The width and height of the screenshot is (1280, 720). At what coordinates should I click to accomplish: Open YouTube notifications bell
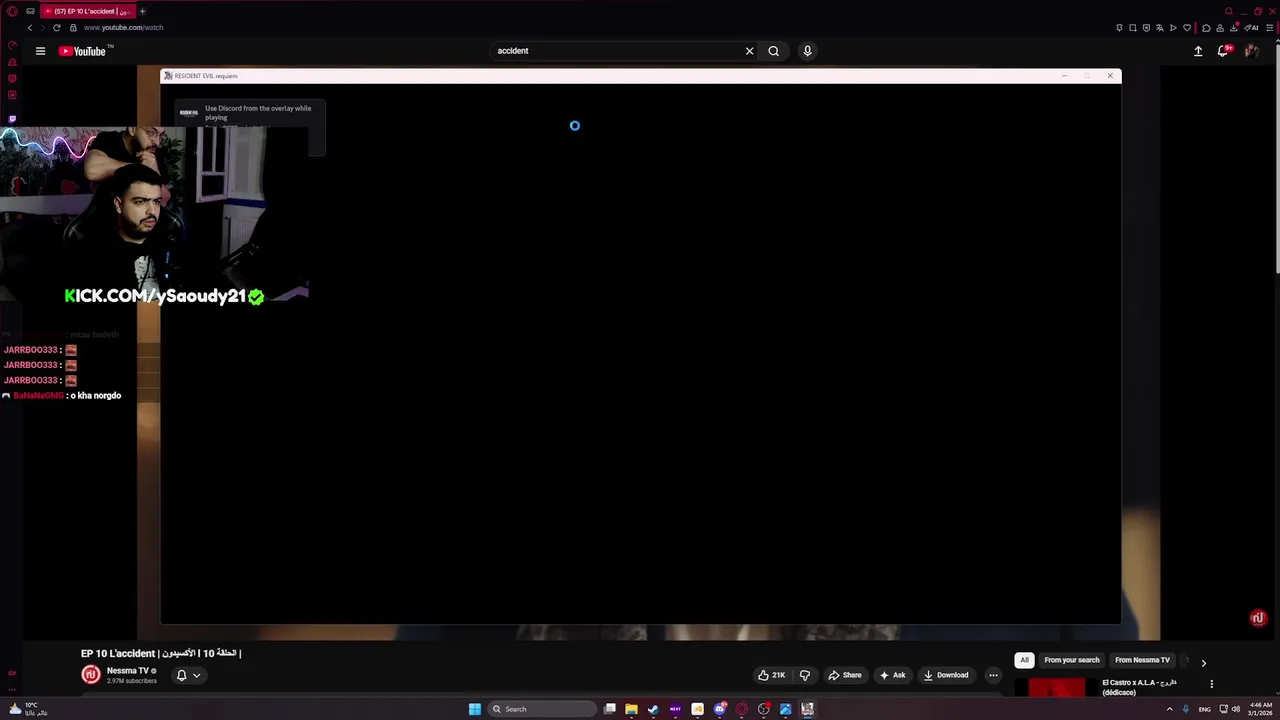point(1224,51)
